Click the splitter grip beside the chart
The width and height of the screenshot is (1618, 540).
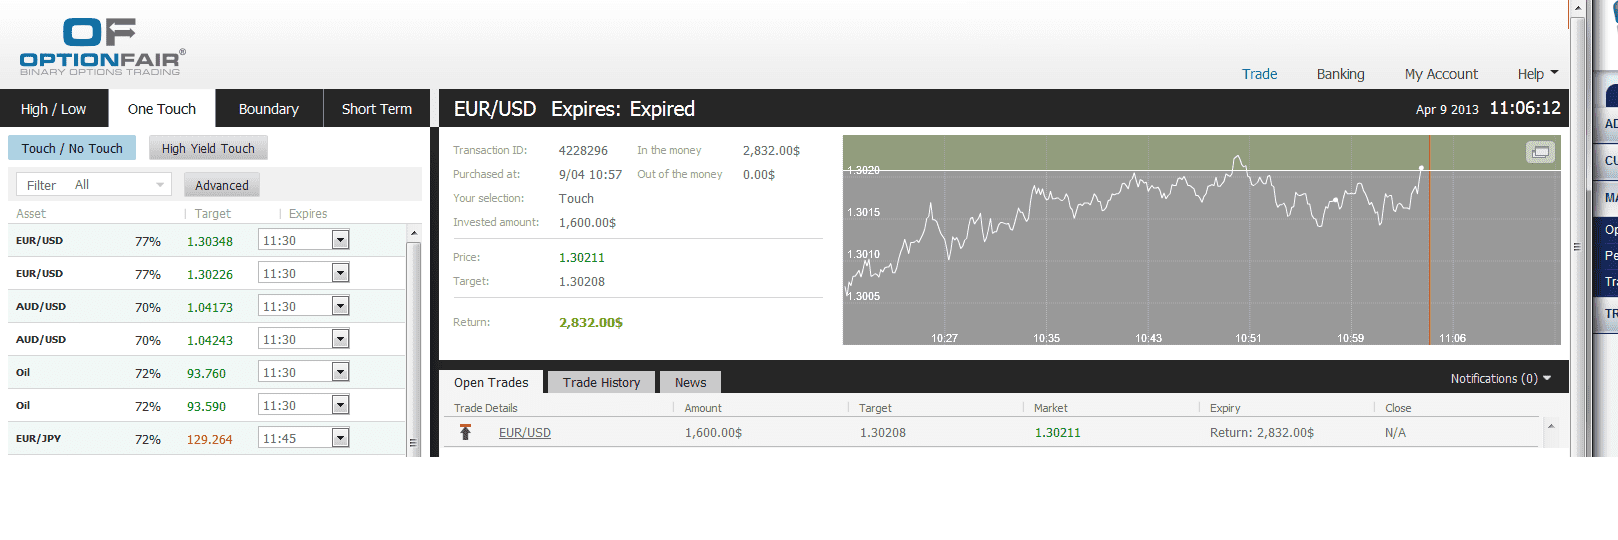1576,246
